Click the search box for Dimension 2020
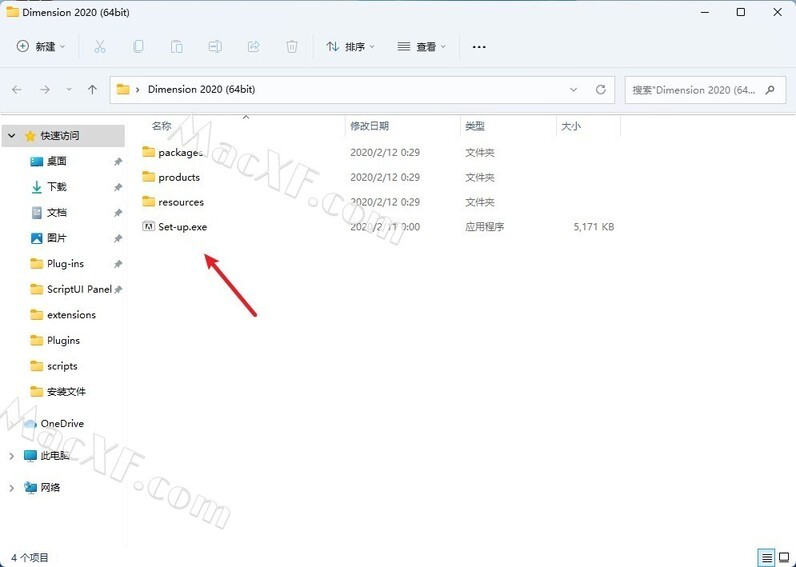Viewport: 796px width, 567px height. coord(705,90)
